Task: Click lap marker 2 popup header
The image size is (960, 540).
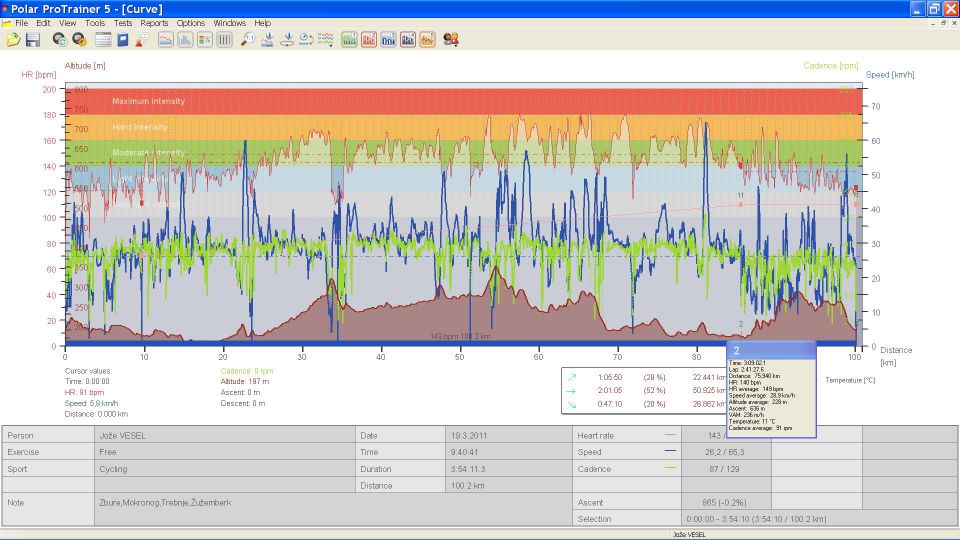Action: pyautogui.click(x=771, y=351)
